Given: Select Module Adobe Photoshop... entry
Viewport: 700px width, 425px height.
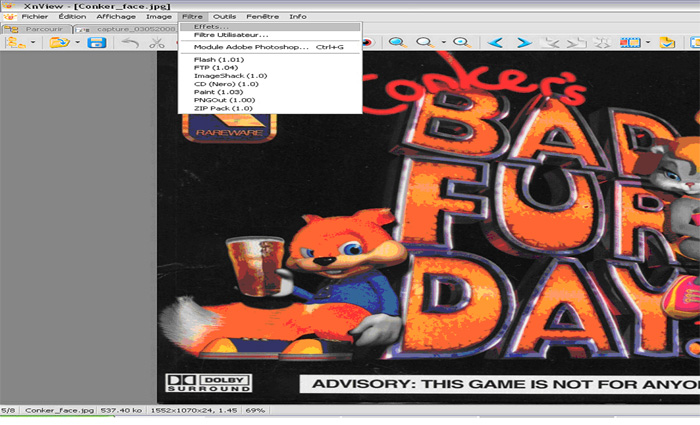Looking at the screenshot, I should 270,47.
